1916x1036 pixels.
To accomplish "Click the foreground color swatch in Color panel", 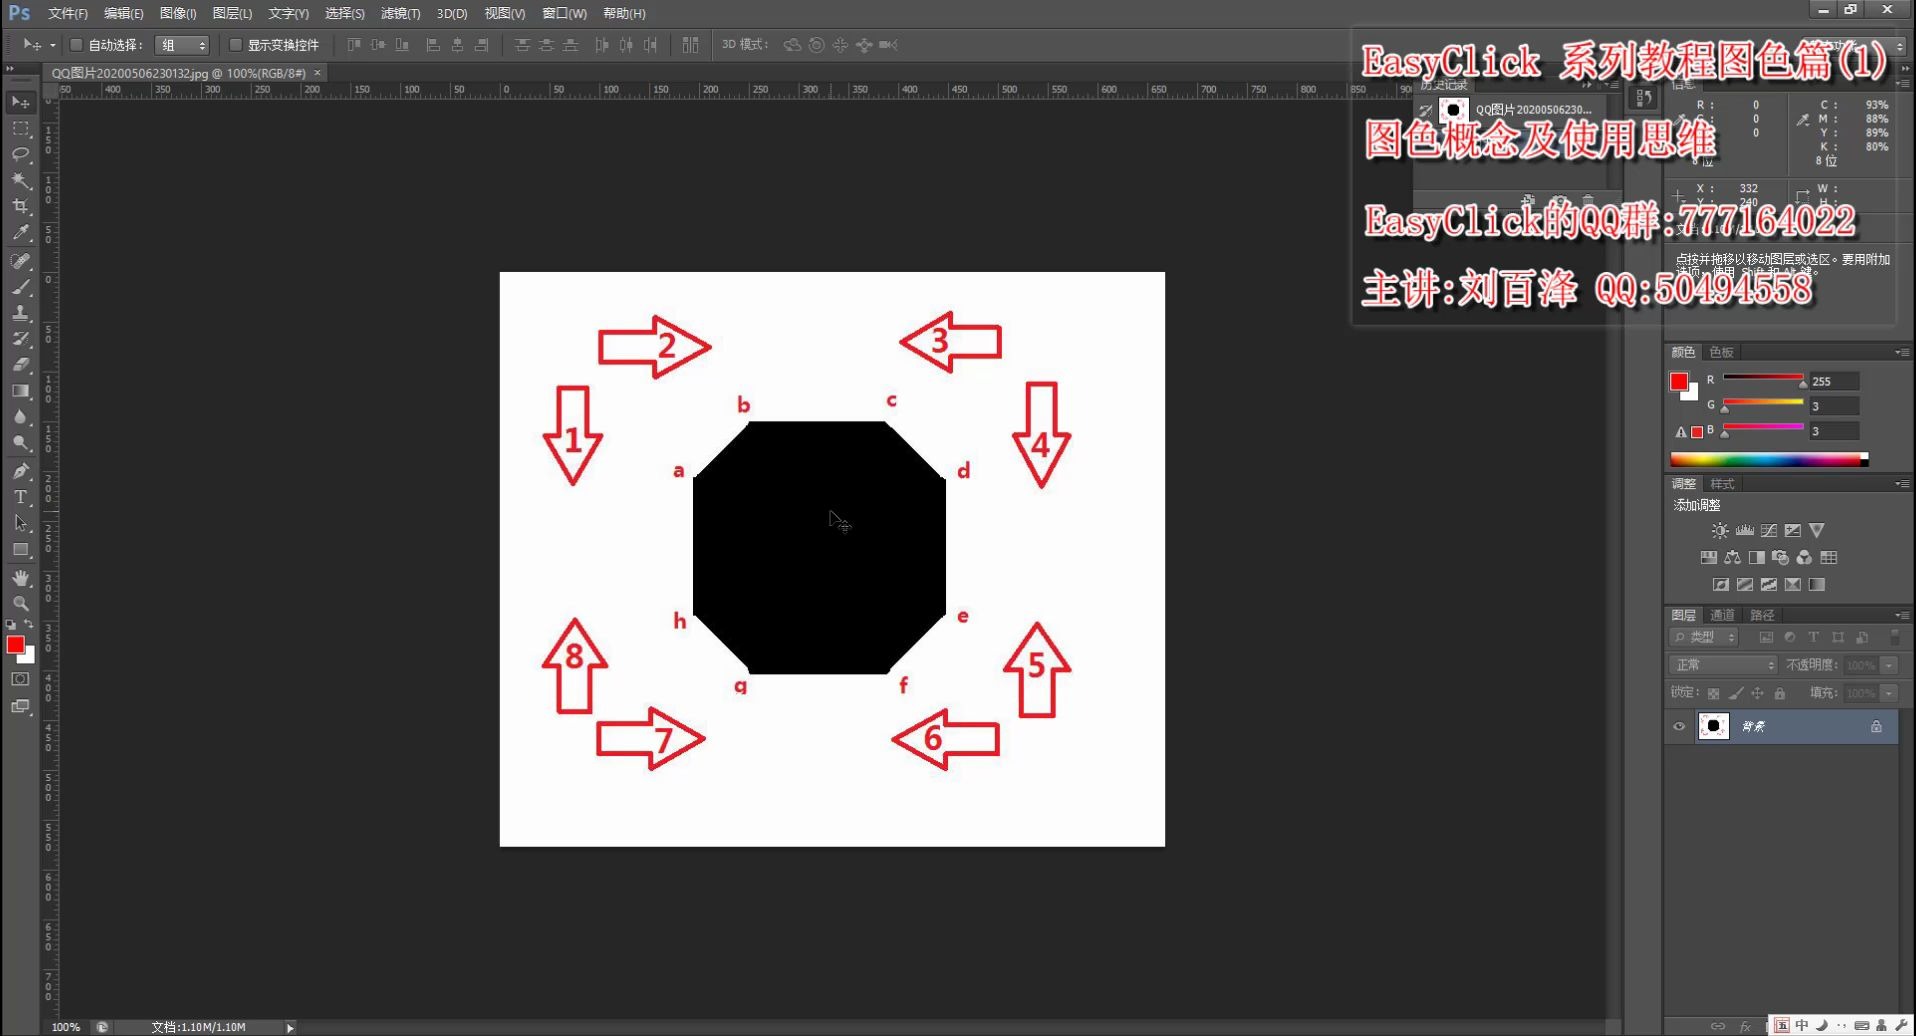I will pyautogui.click(x=1679, y=381).
